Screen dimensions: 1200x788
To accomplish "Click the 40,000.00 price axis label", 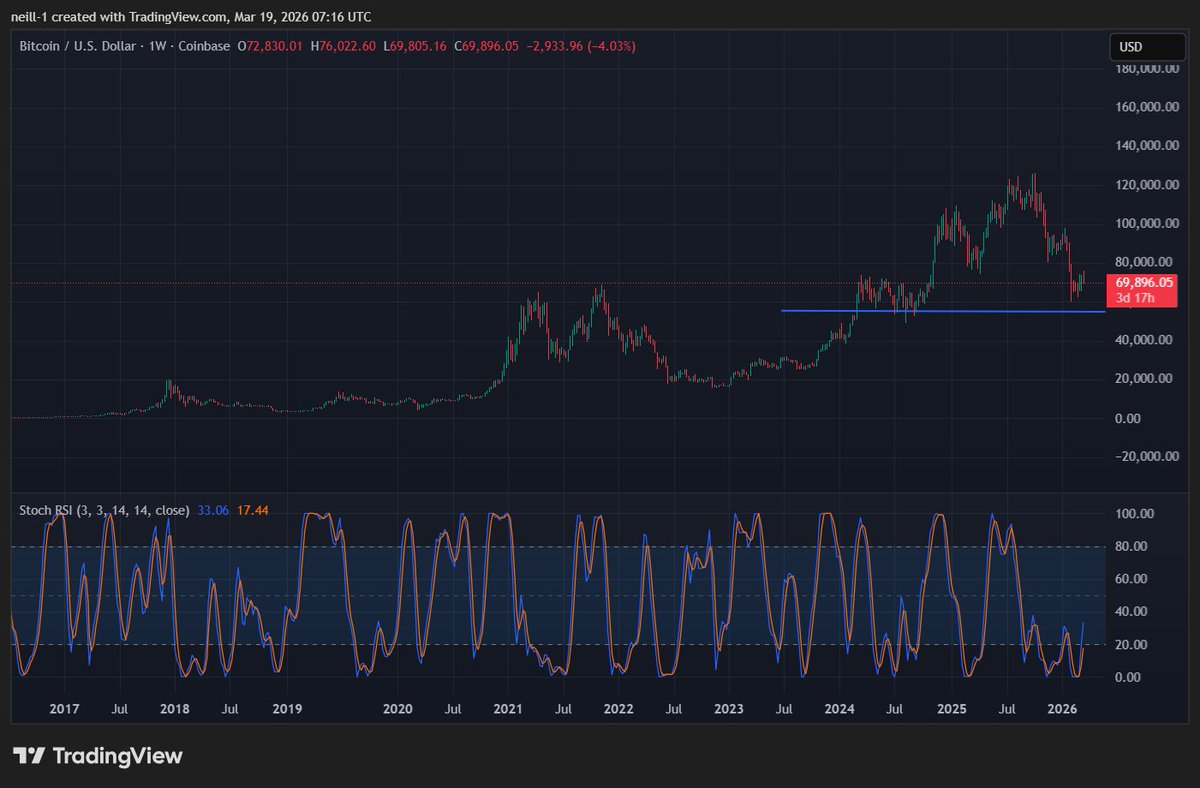I will pos(1145,340).
